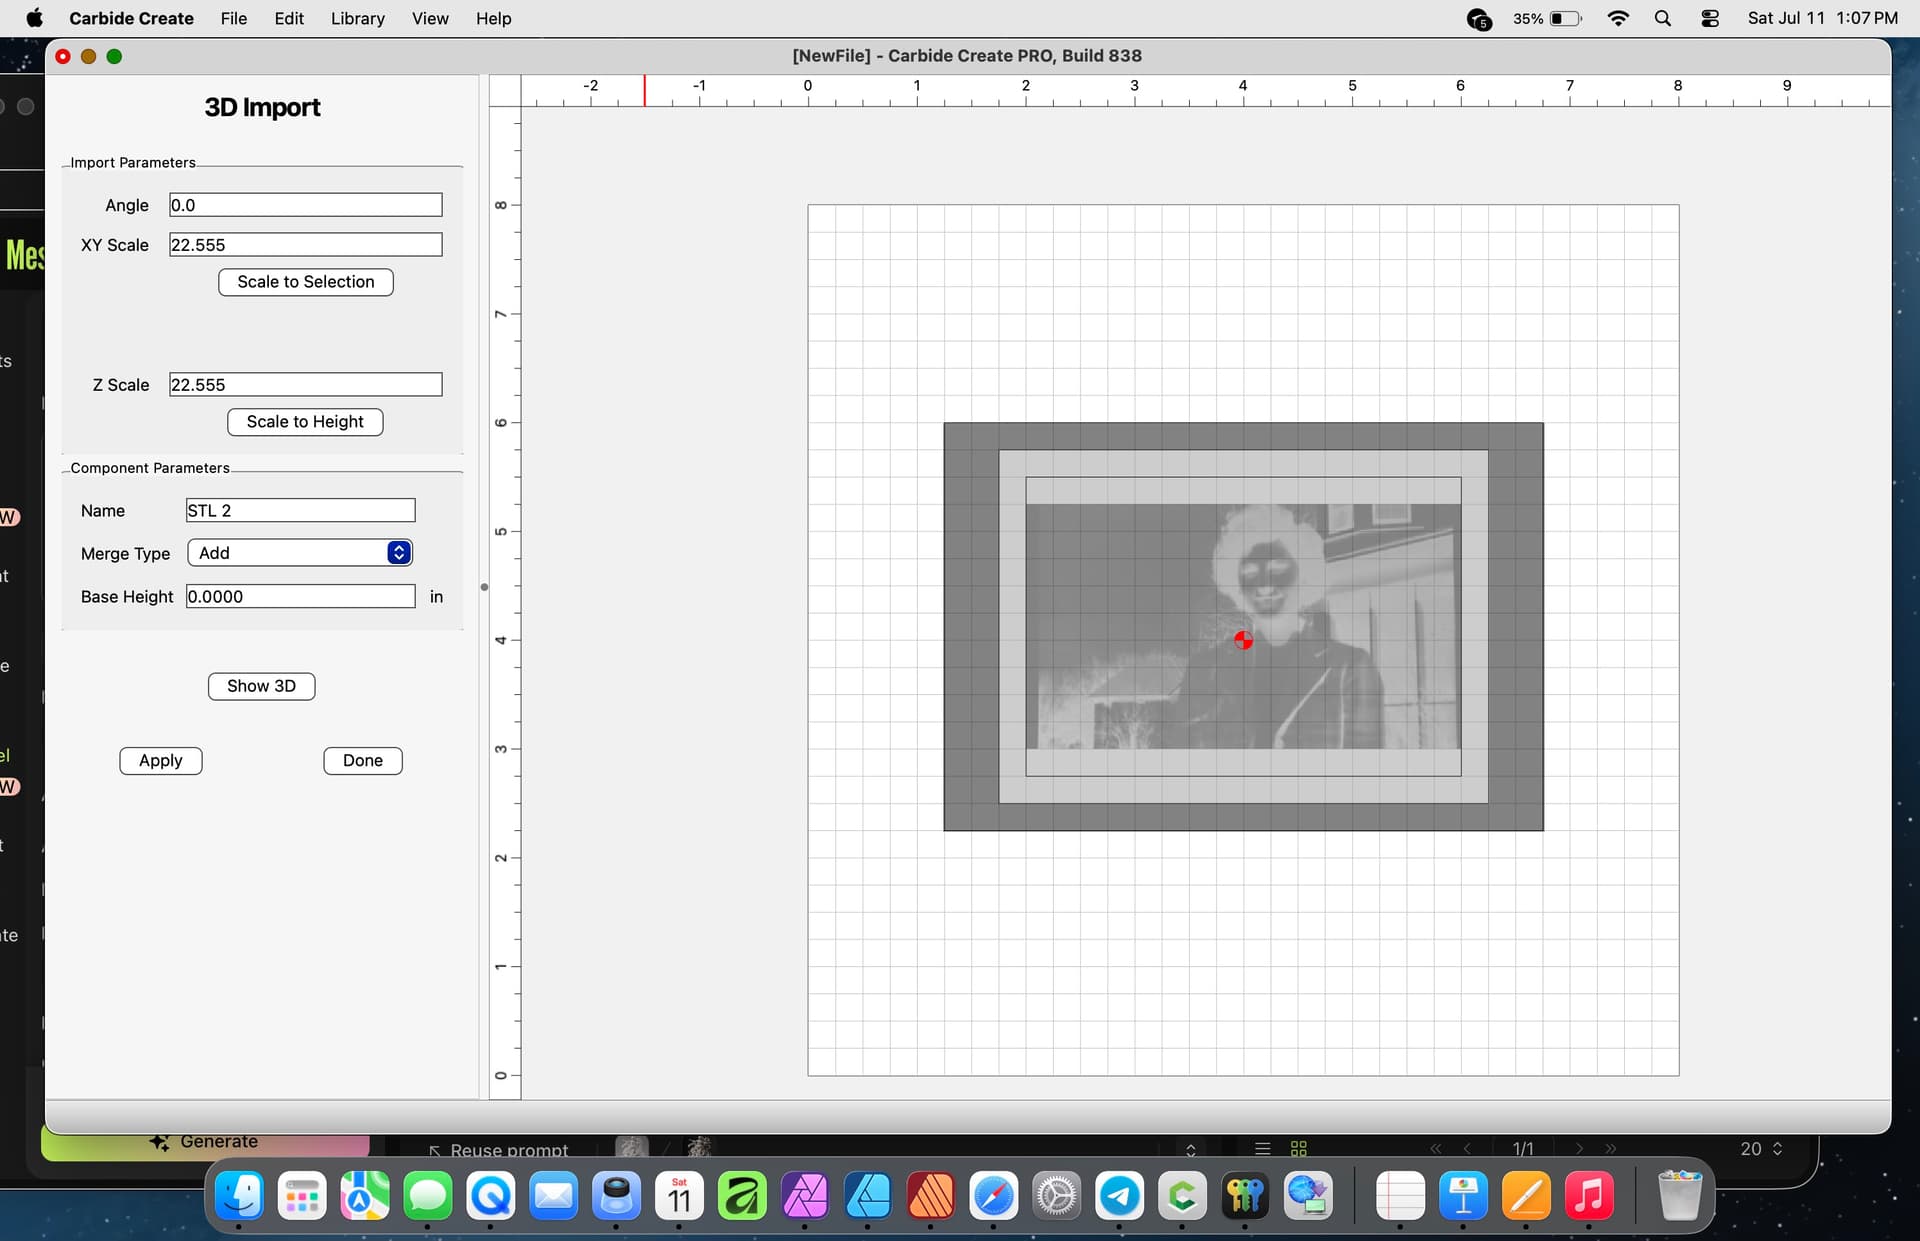
Task: Click the Show 3D button
Action: point(261,686)
